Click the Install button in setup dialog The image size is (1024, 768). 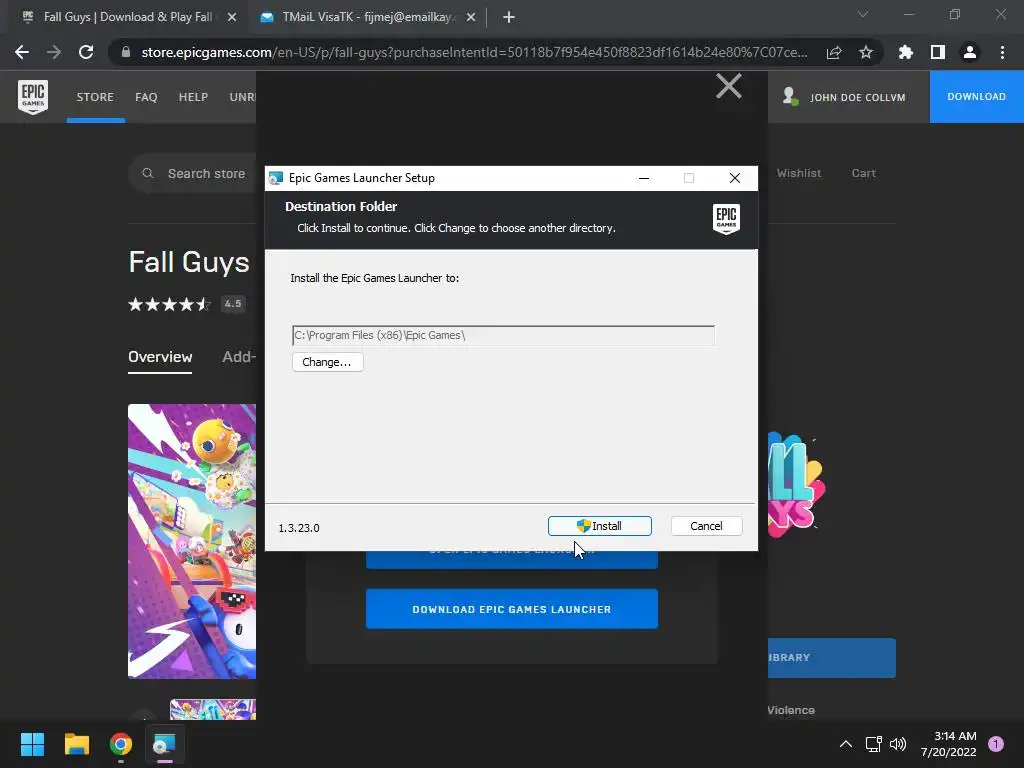[600, 526]
